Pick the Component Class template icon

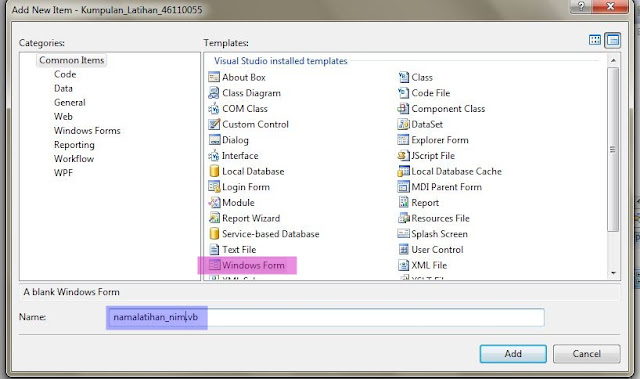(403, 109)
